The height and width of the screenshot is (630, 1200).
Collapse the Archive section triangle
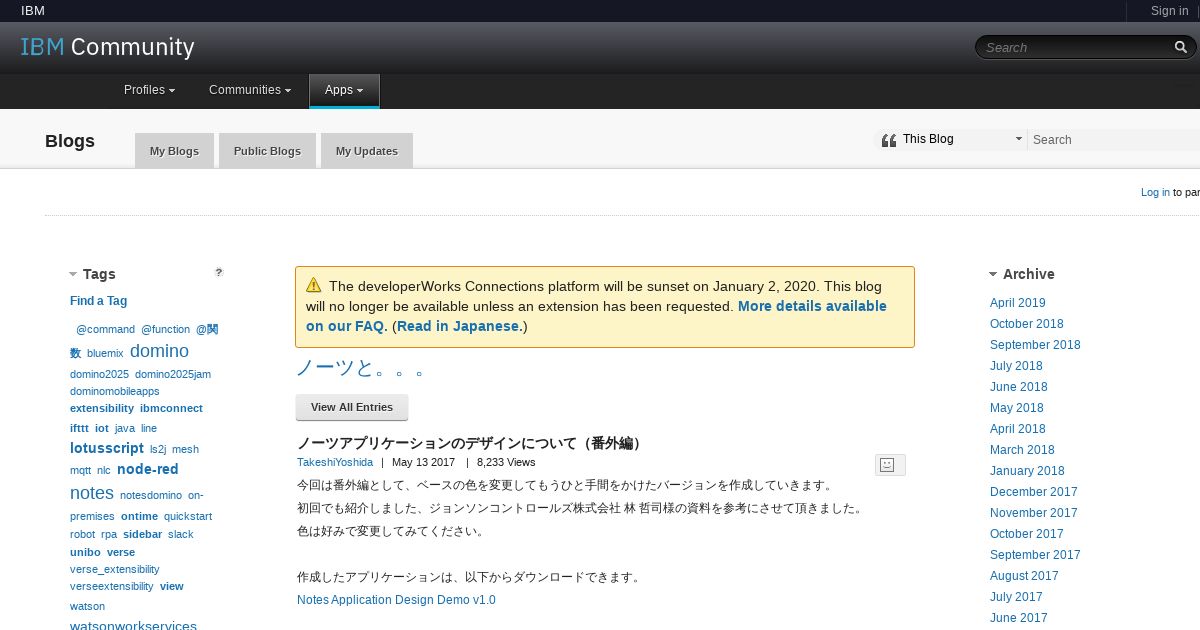click(993, 274)
